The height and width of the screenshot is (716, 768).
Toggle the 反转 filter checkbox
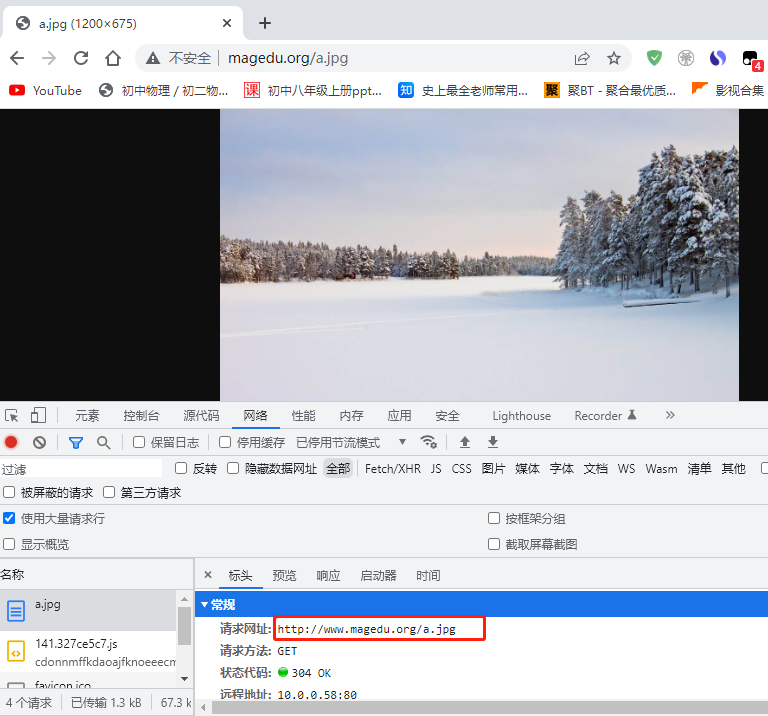coord(181,468)
